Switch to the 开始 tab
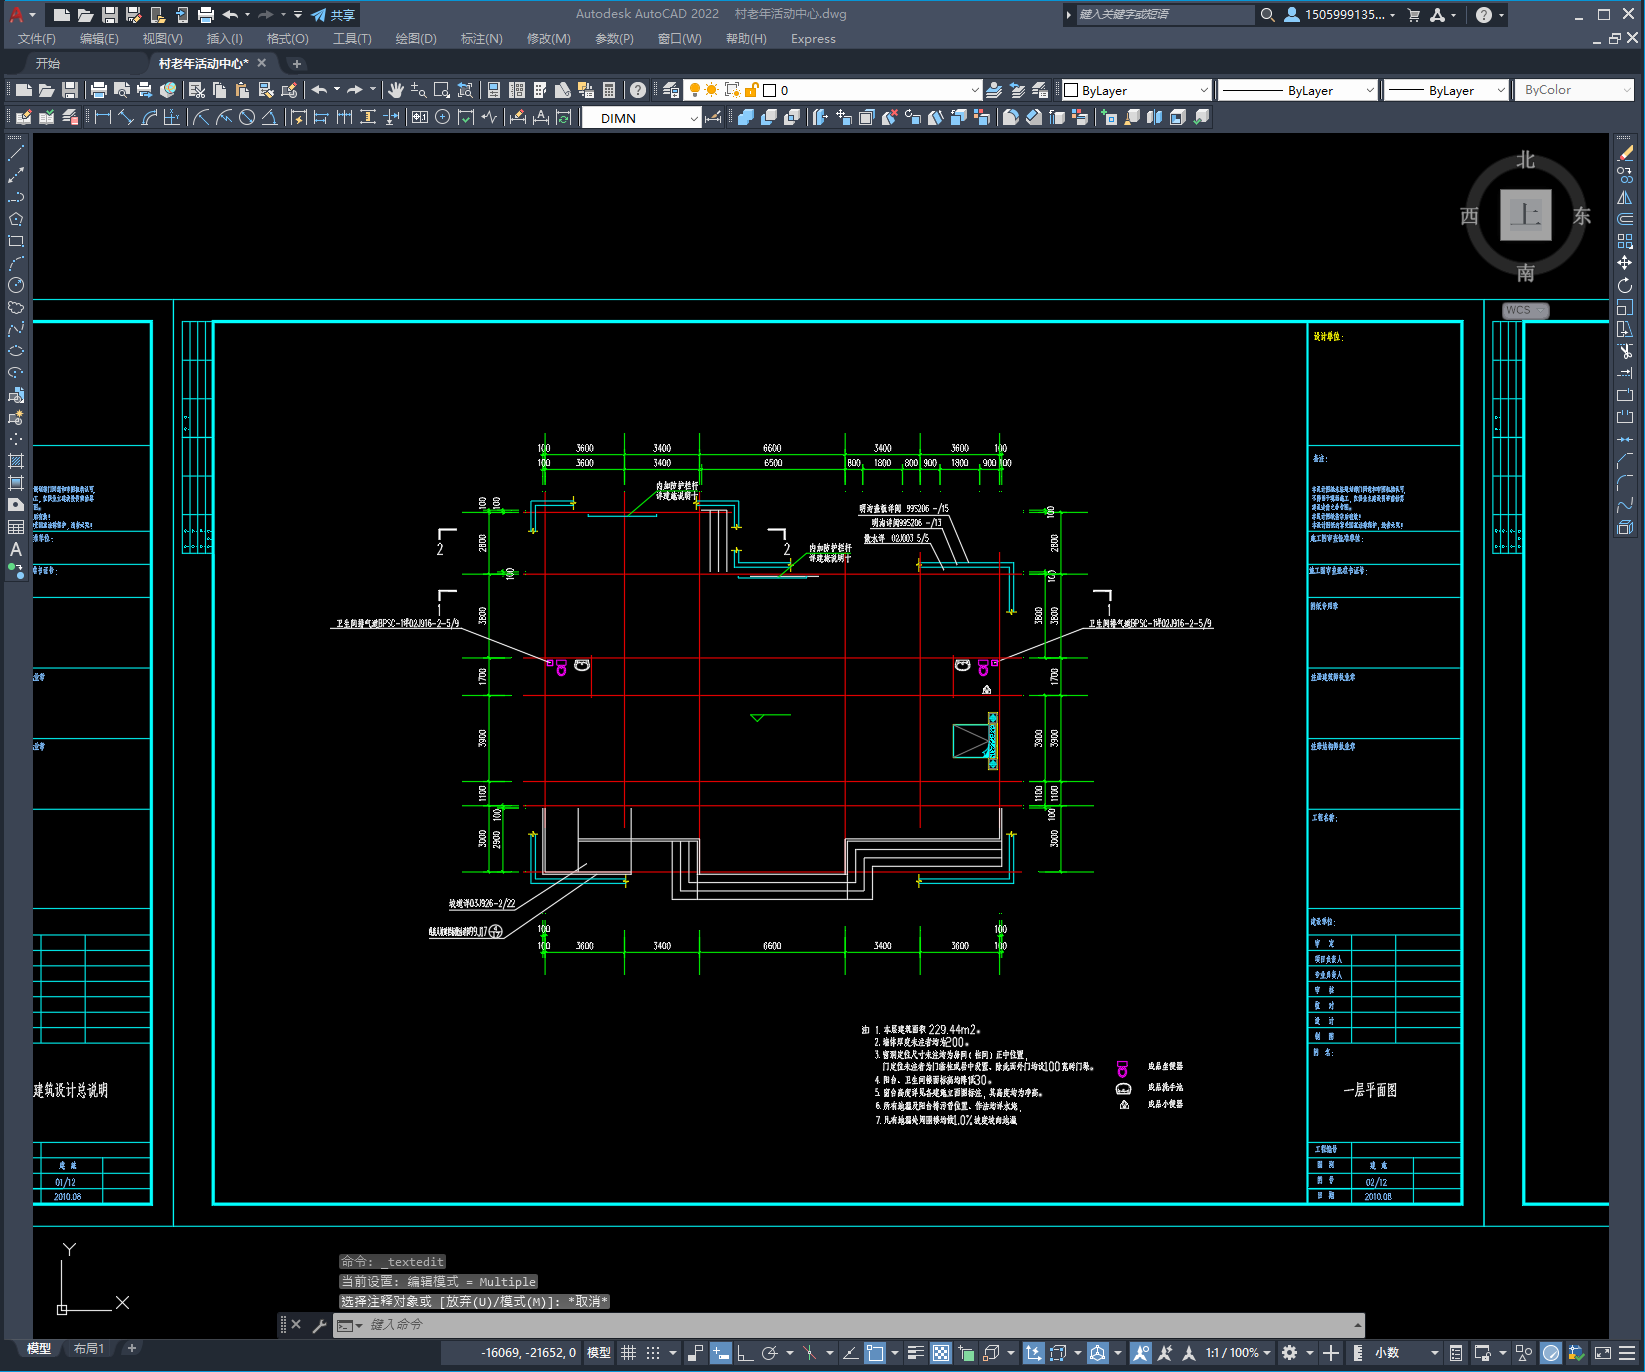Viewport: 1645px width, 1372px height. (x=48, y=63)
